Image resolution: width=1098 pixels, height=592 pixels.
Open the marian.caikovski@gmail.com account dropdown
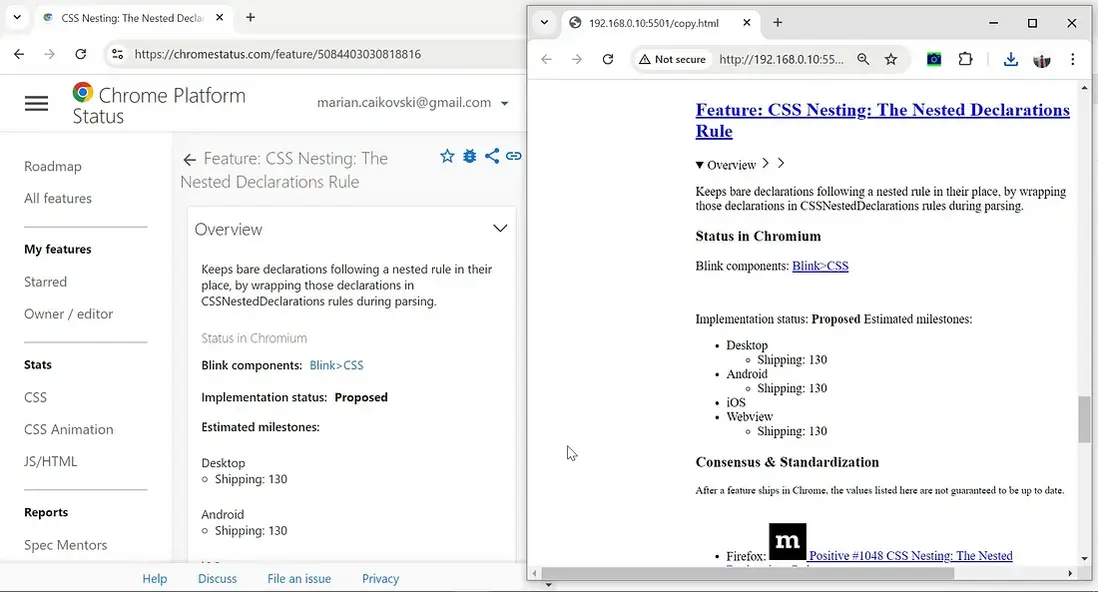(x=412, y=102)
